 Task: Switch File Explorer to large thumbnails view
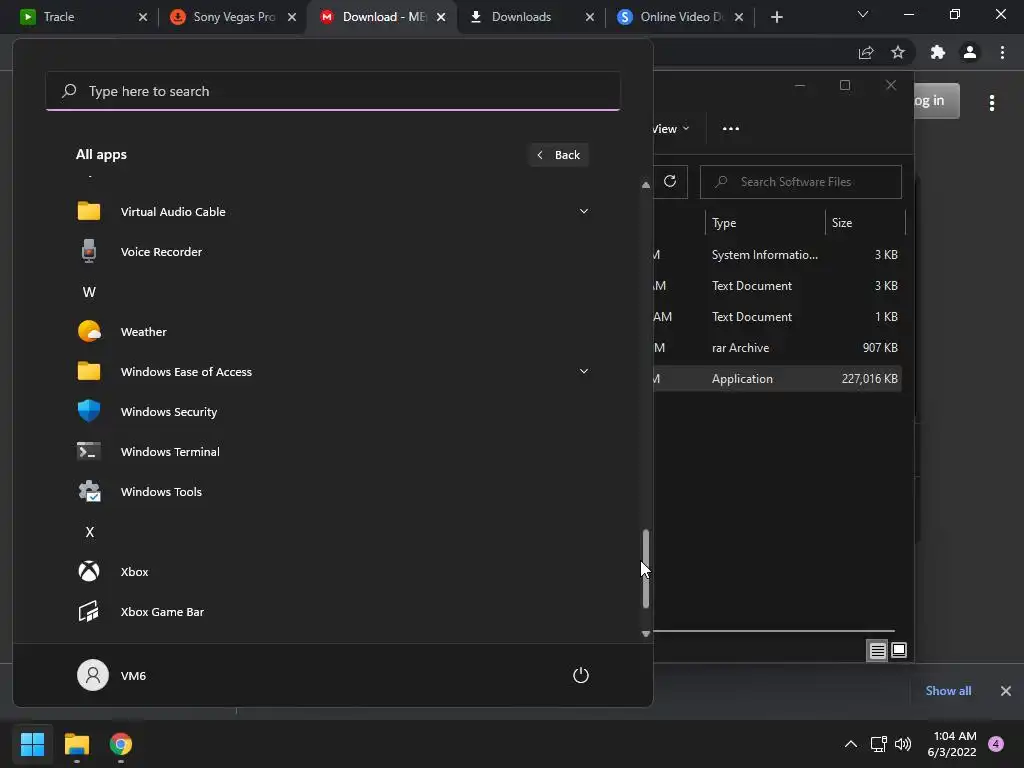pos(899,650)
